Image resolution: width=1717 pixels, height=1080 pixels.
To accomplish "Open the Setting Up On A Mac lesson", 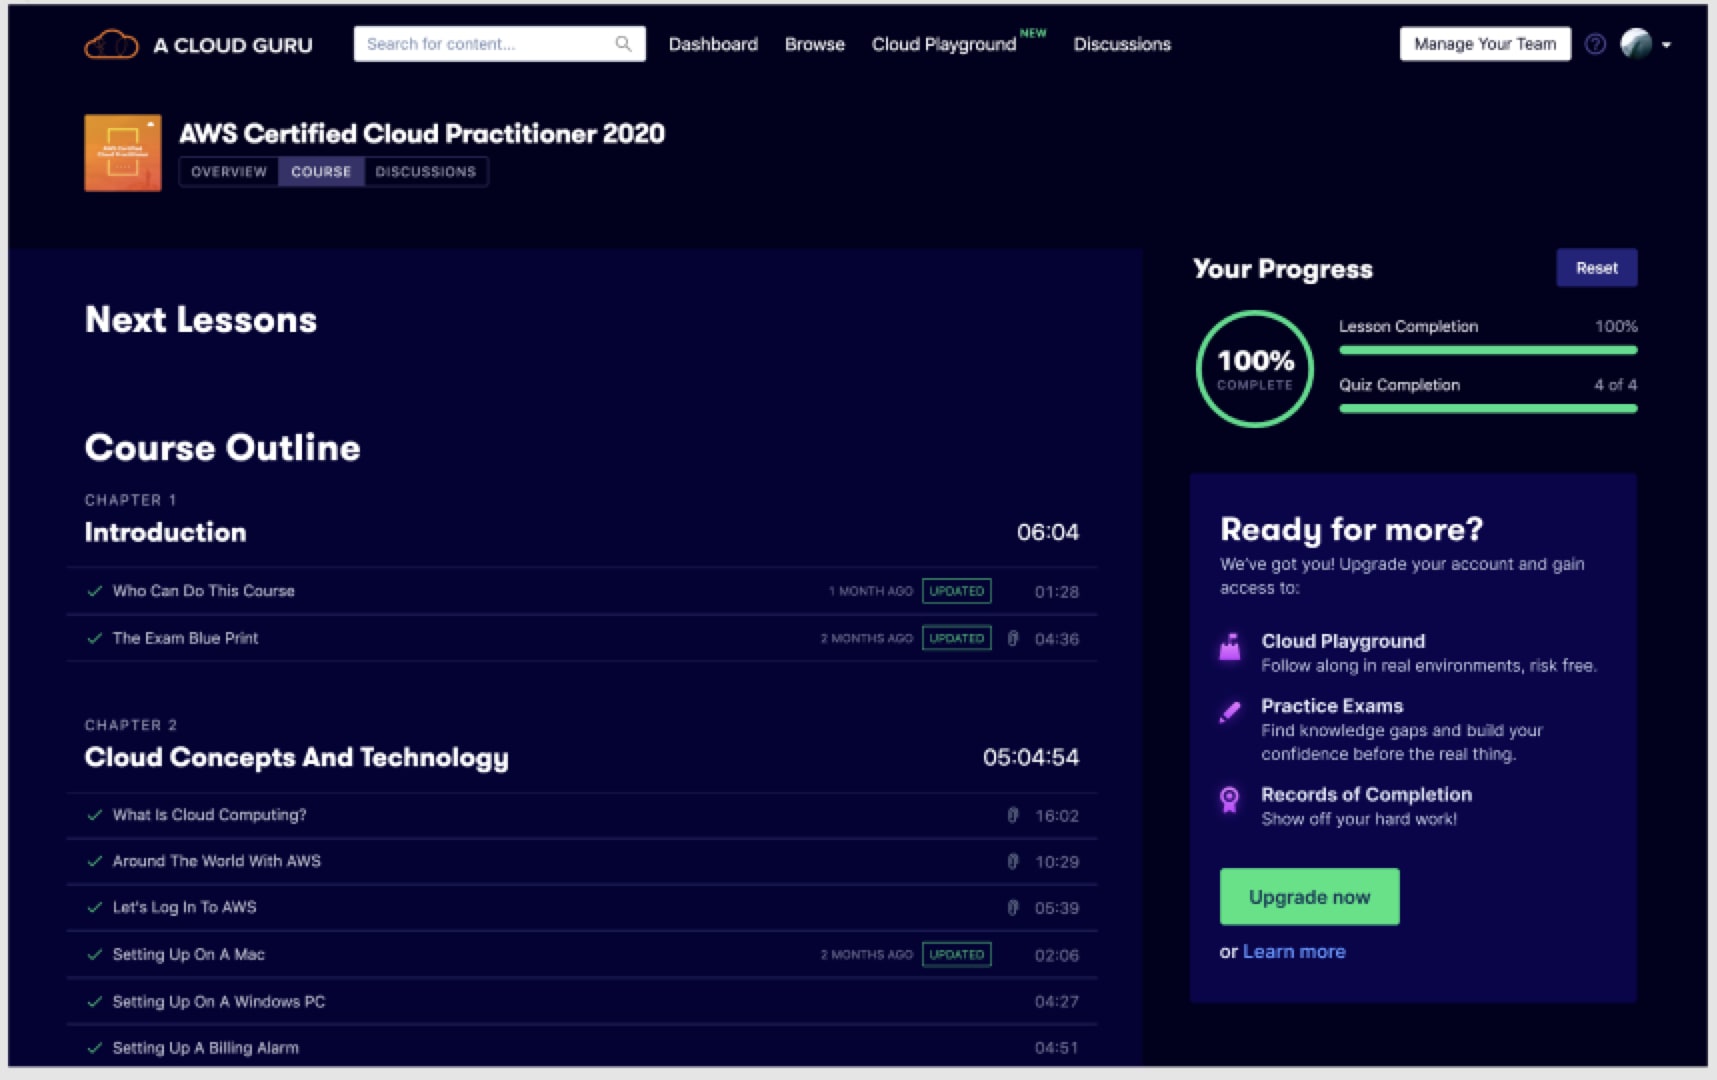I will (x=582, y=954).
